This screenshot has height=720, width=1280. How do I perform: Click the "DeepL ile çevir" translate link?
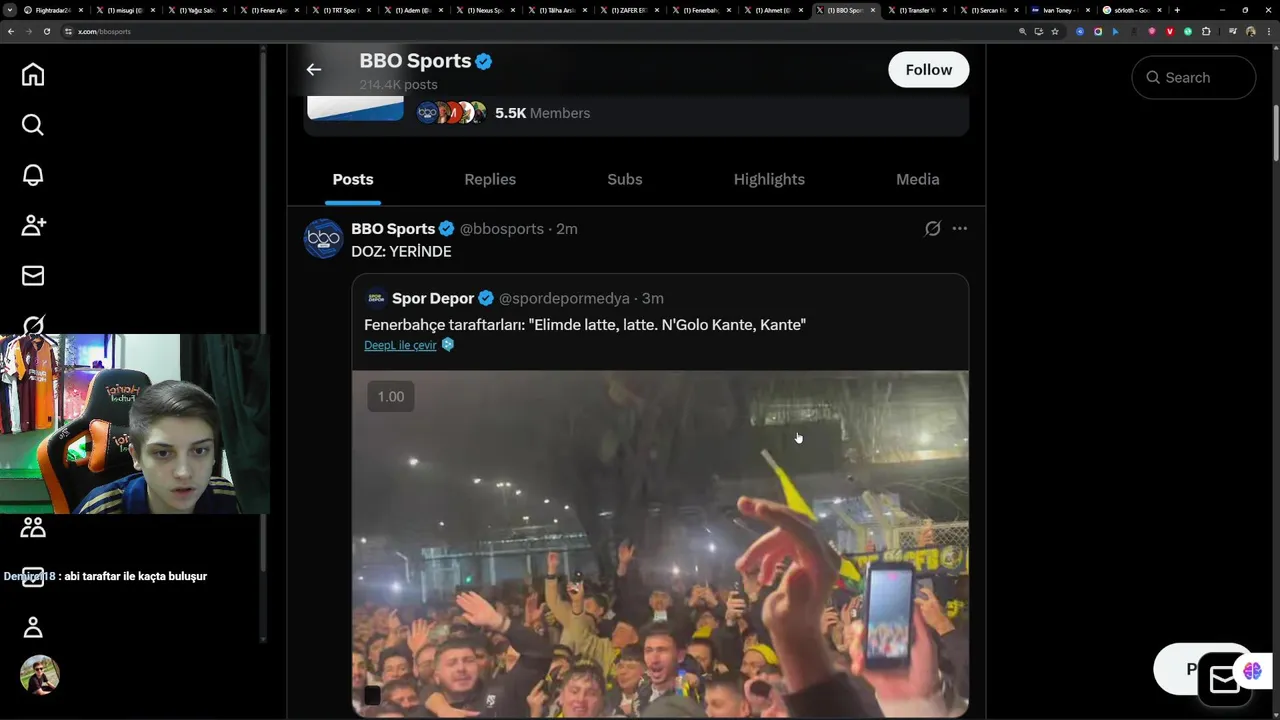click(x=400, y=345)
